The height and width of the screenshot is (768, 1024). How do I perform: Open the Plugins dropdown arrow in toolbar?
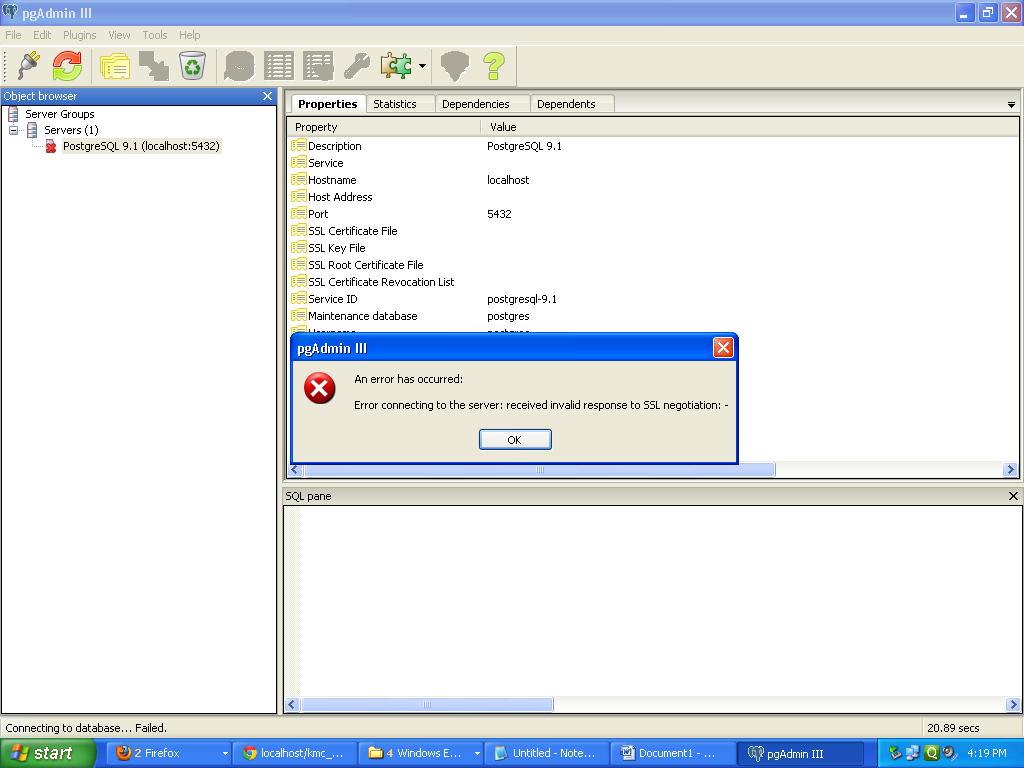click(x=422, y=67)
